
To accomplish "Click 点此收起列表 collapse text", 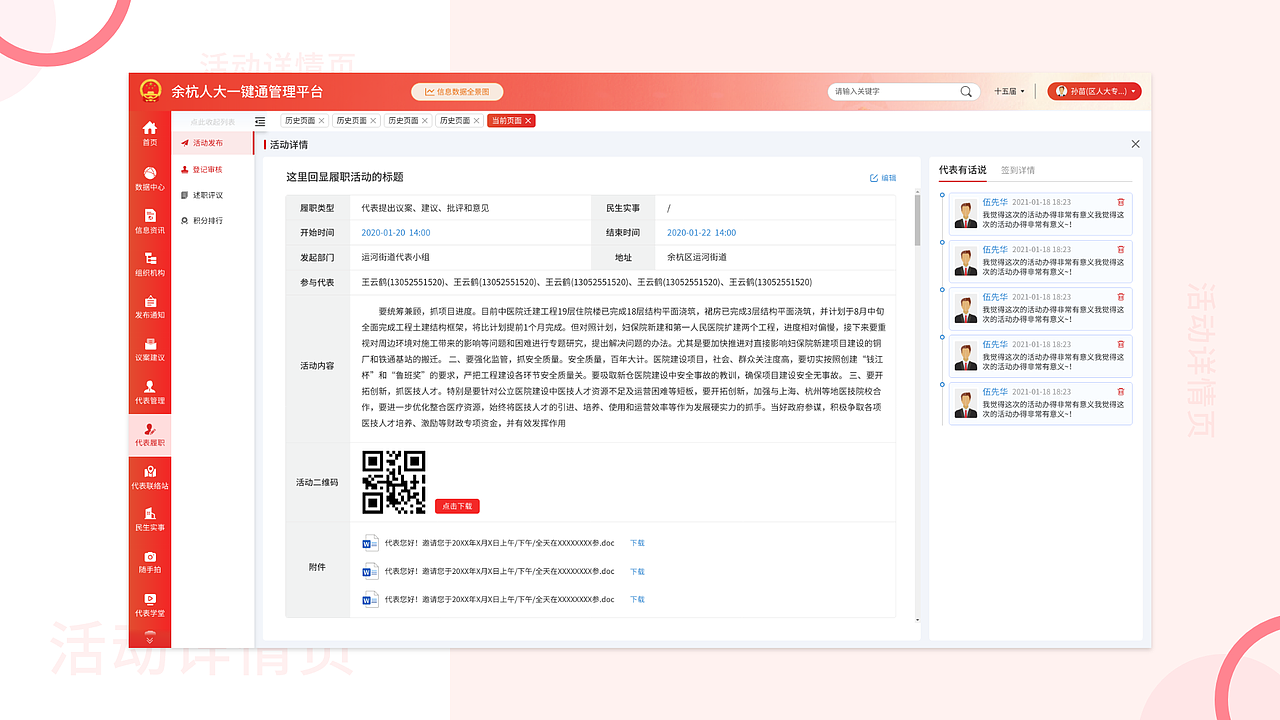I will click(x=213, y=121).
